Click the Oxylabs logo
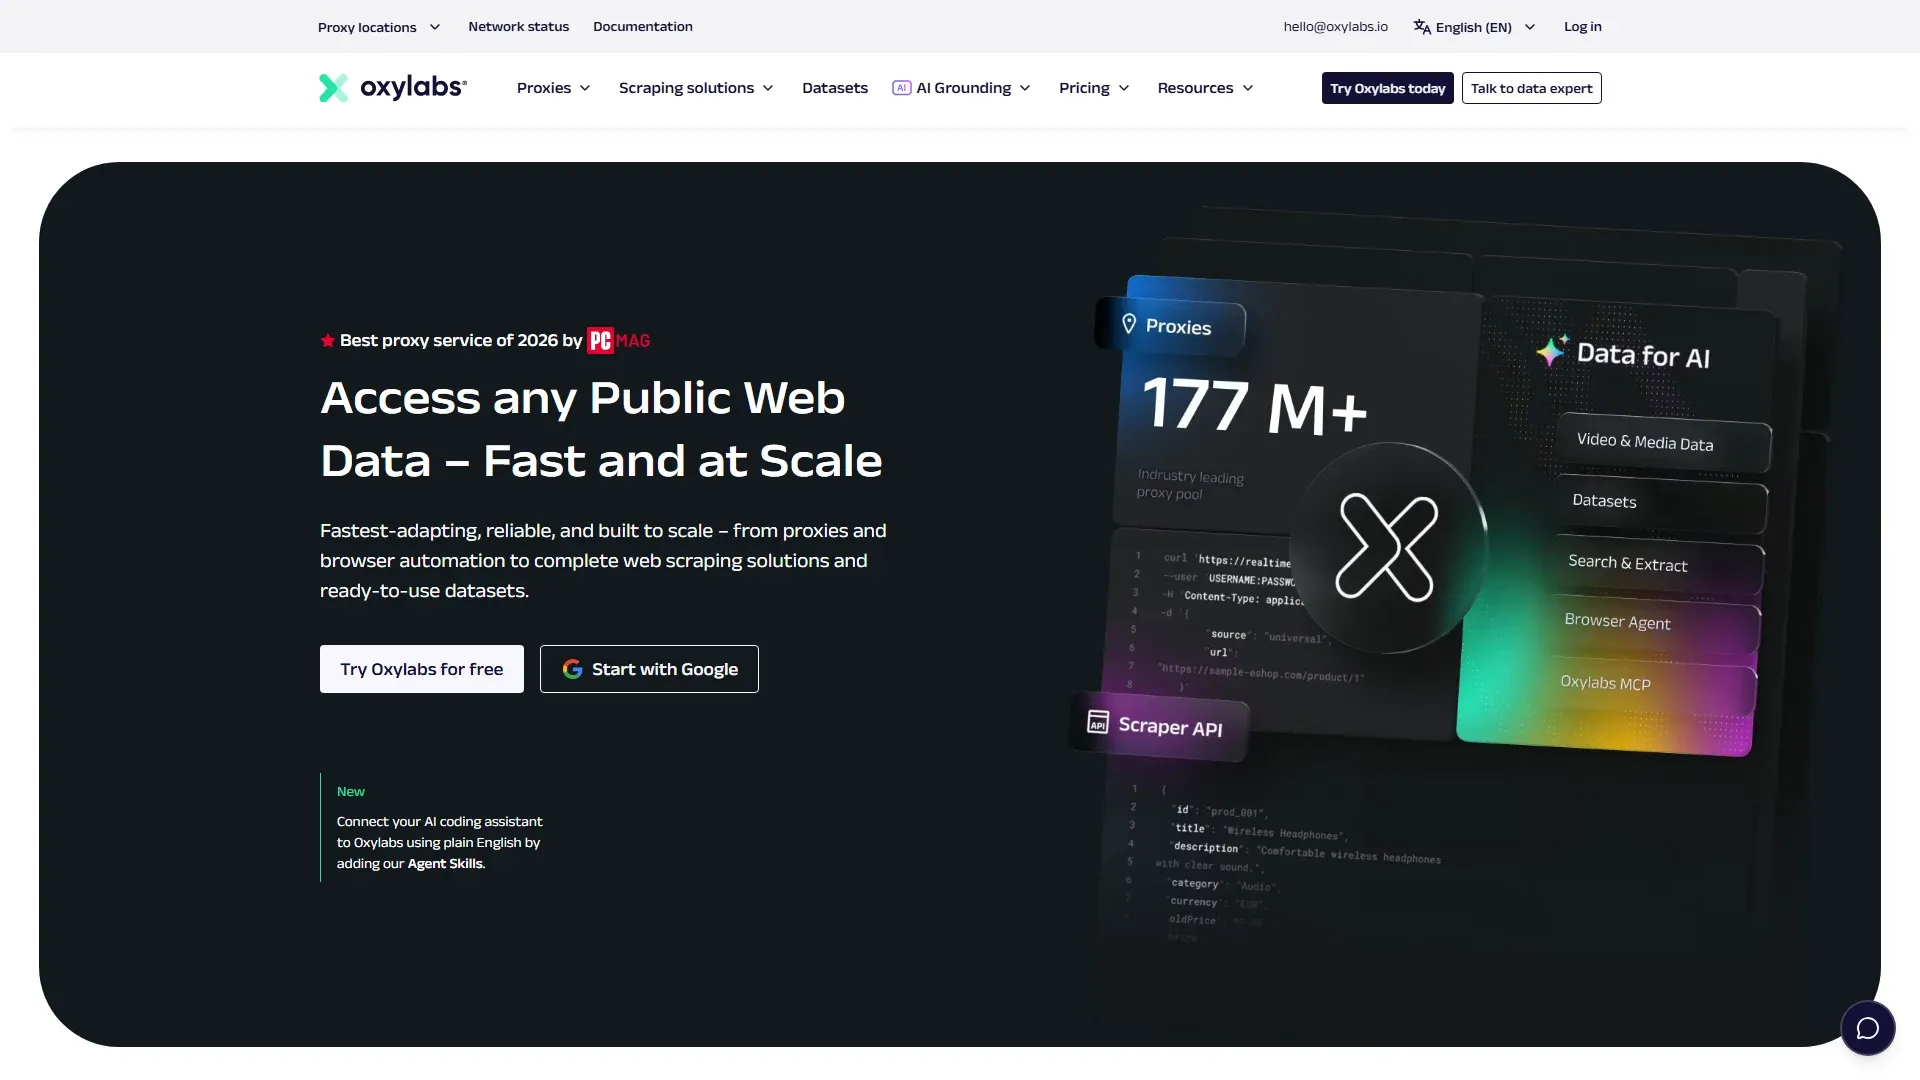 [x=392, y=88]
